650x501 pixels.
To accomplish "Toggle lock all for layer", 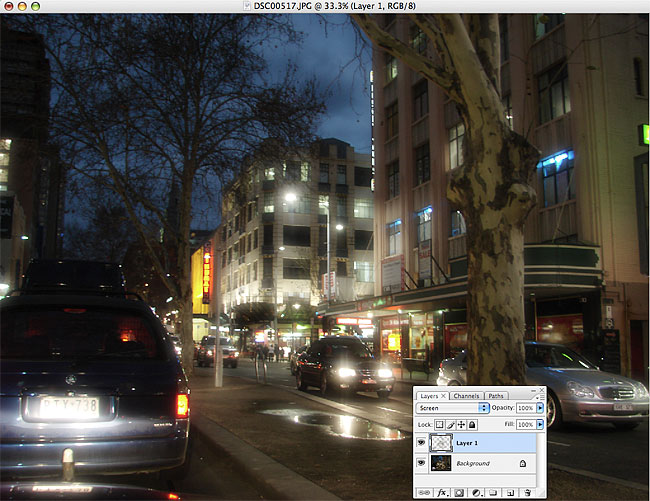I will [472, 424].
